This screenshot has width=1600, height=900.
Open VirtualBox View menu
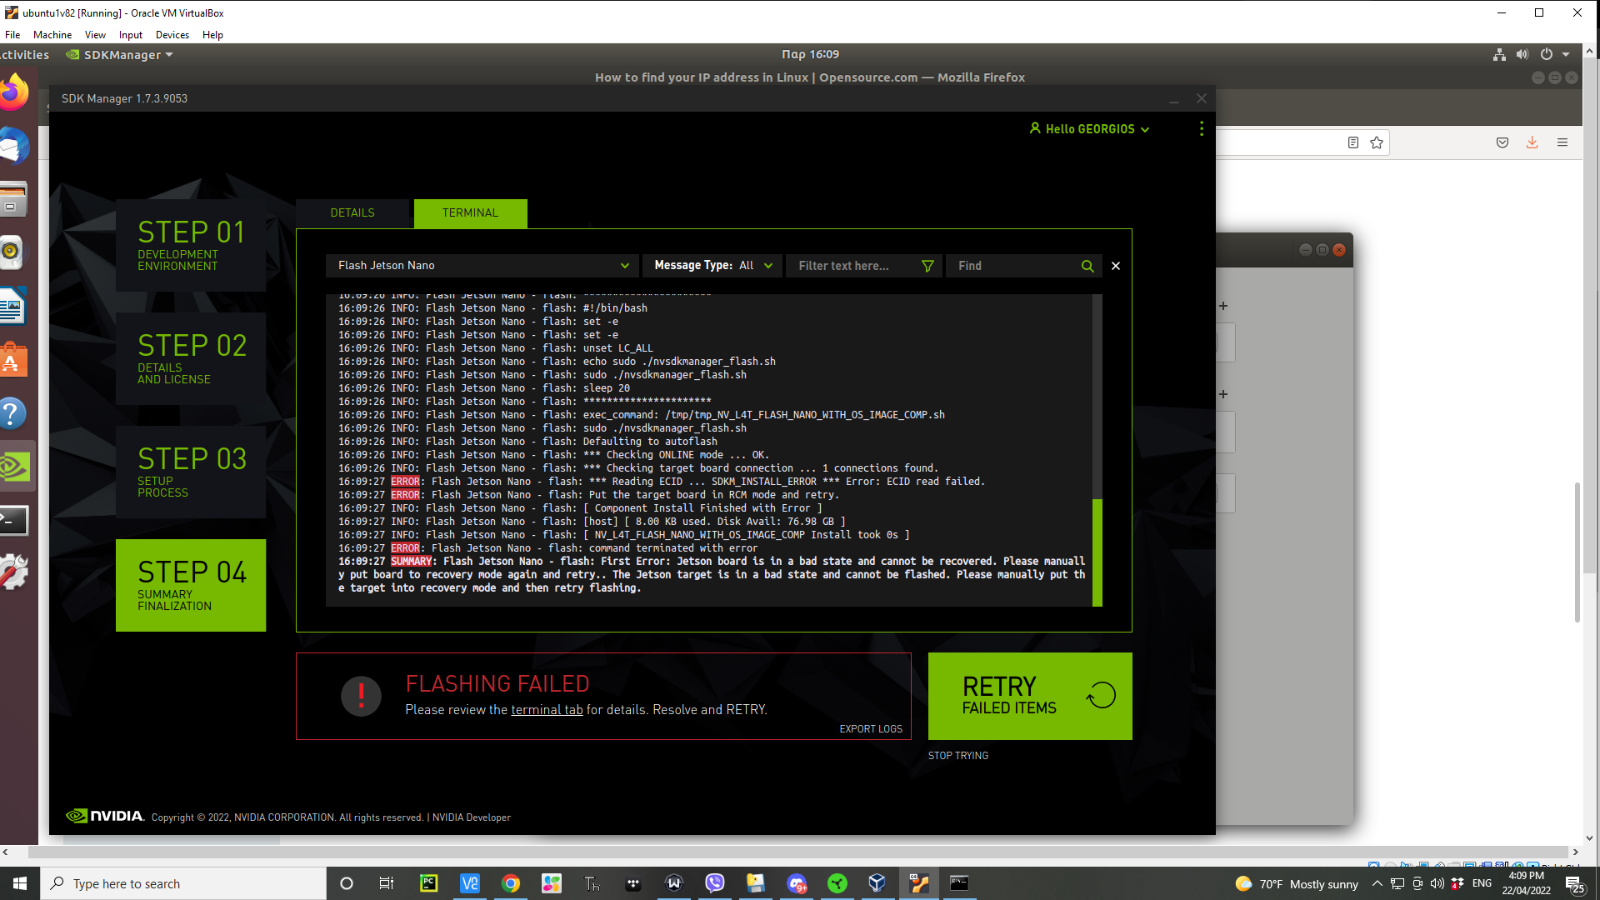[x=95, y=35]
